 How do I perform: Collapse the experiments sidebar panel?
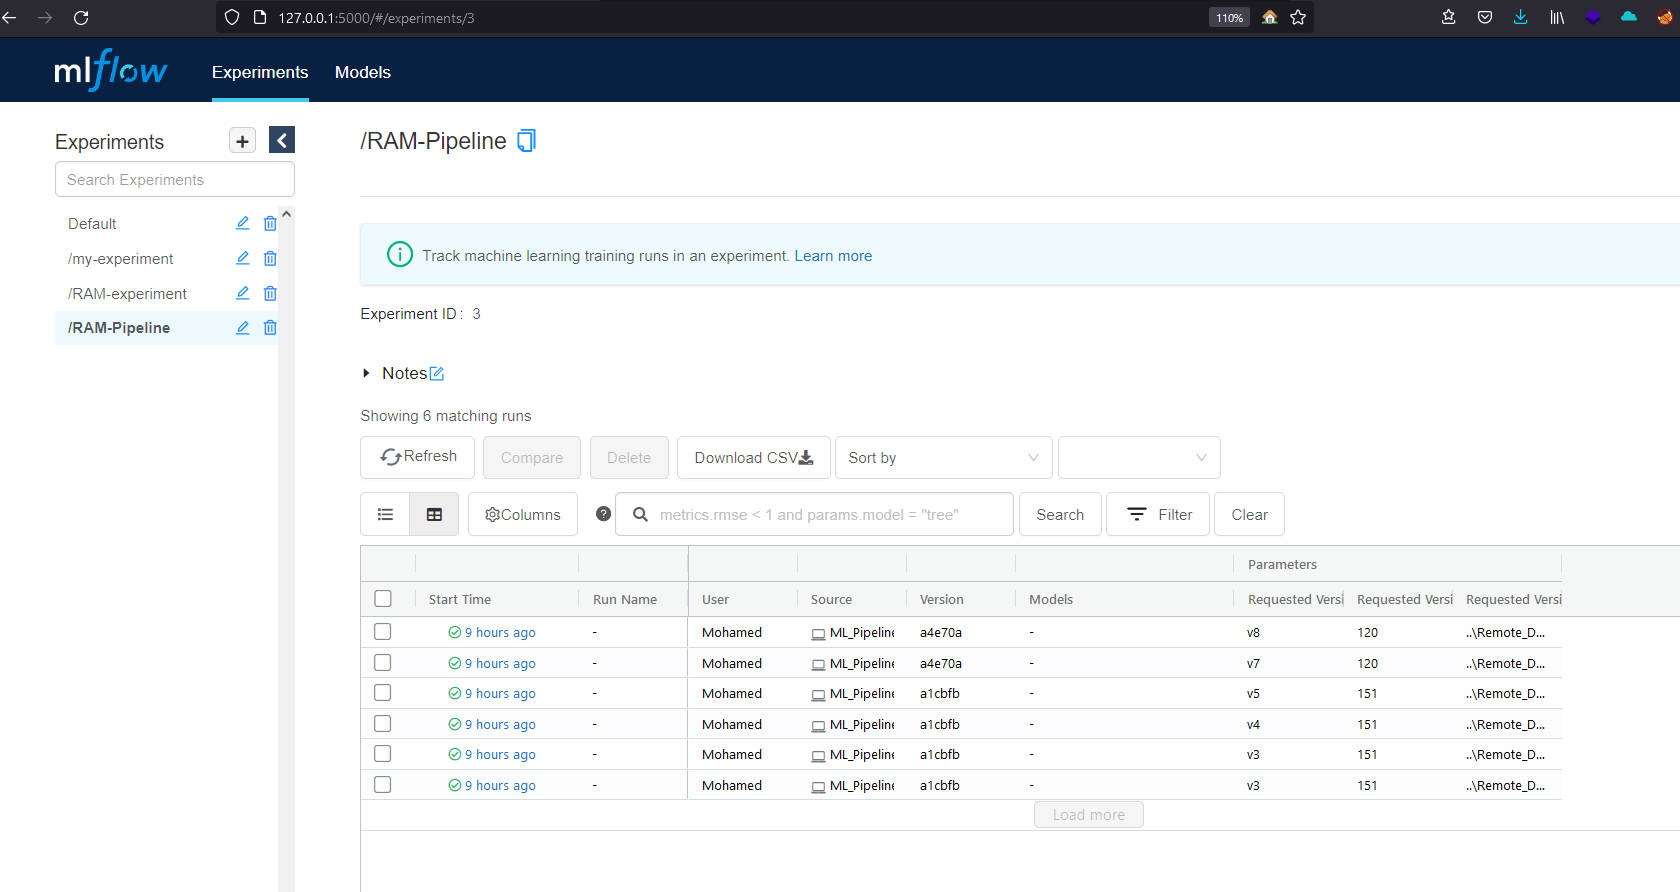[282, 141]
